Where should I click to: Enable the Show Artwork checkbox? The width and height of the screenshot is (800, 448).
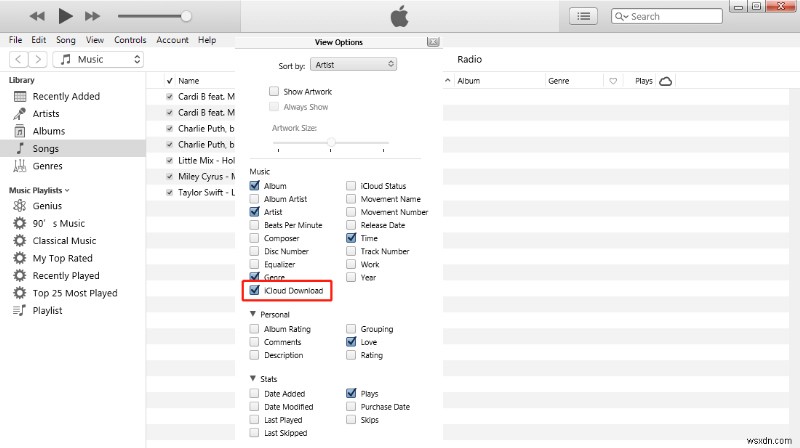pyautogui.click(x=274, y=91)
